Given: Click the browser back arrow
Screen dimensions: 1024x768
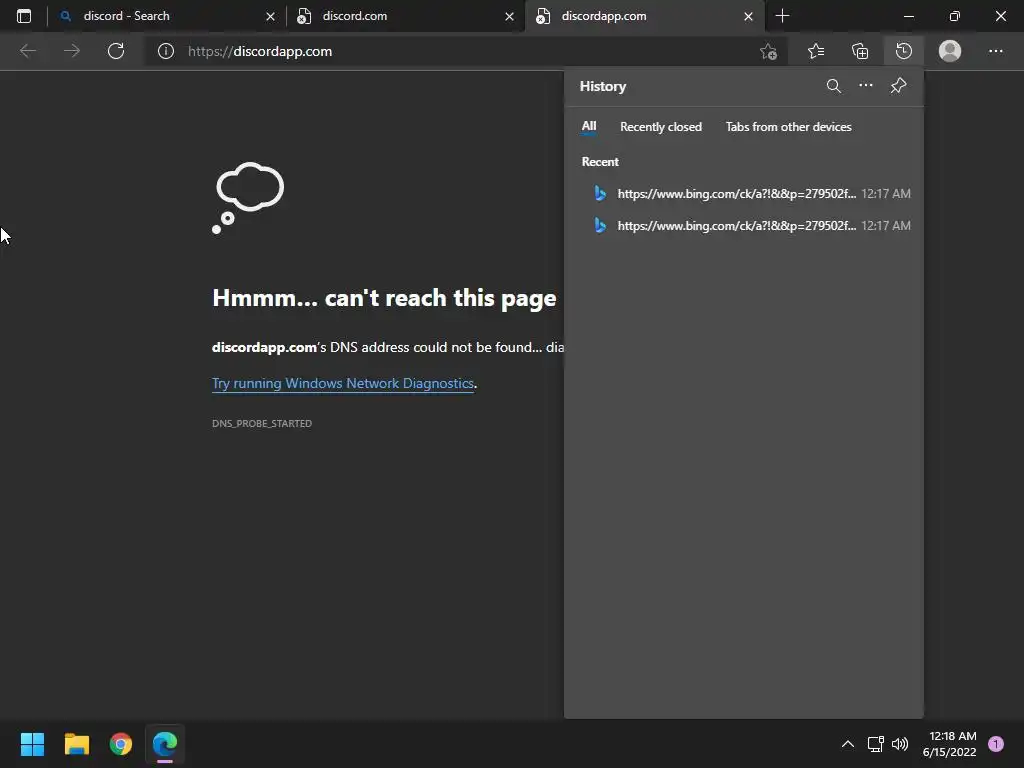Looking at the screenshot, I should [x=28, y=51].
